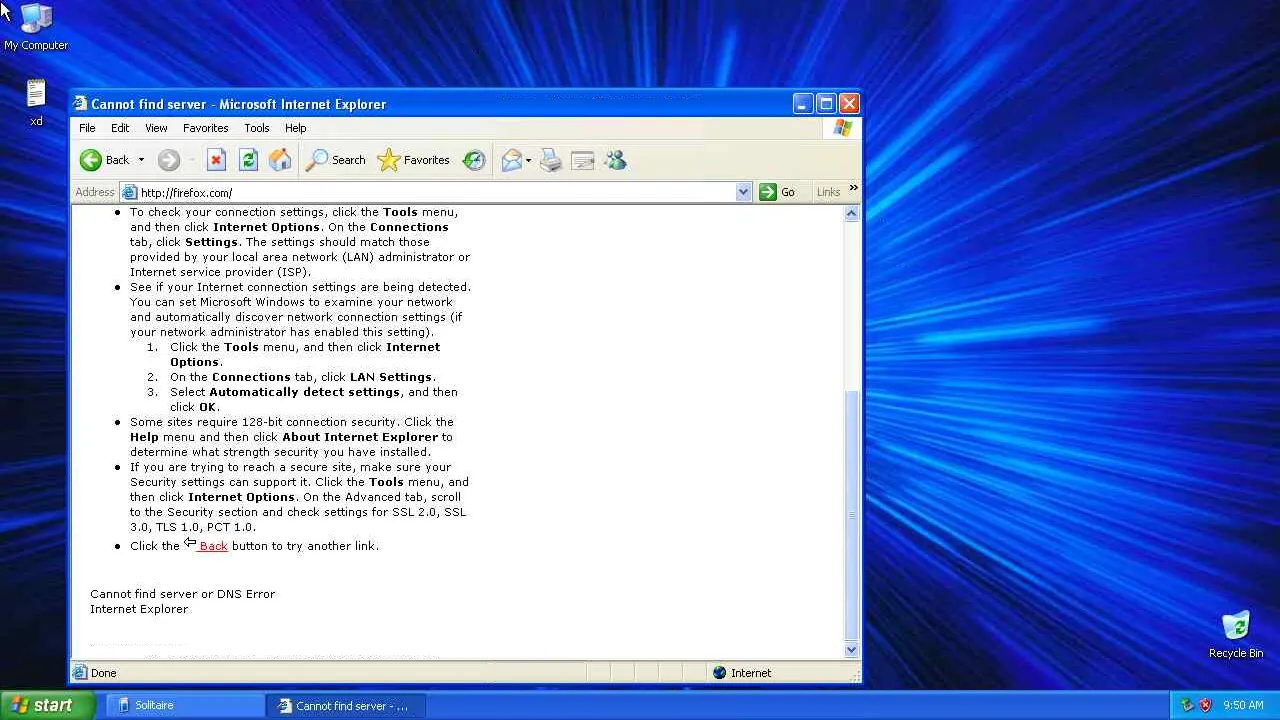The height and width of the screenshot is (720, 1280).
Task: Stop loading with the red X icon
Action: [x=216, y=160]
